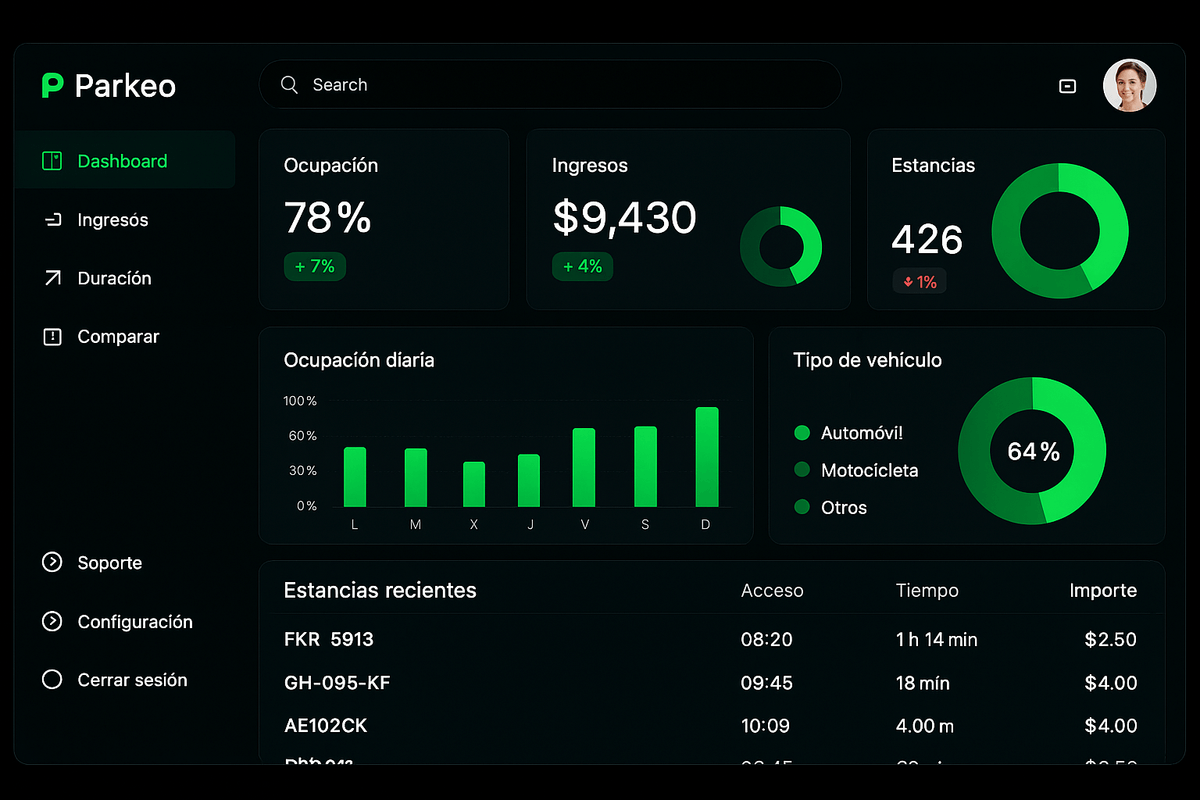
Task: Click the Comparar exclamation icon
Action: click(x=50, y=337)
